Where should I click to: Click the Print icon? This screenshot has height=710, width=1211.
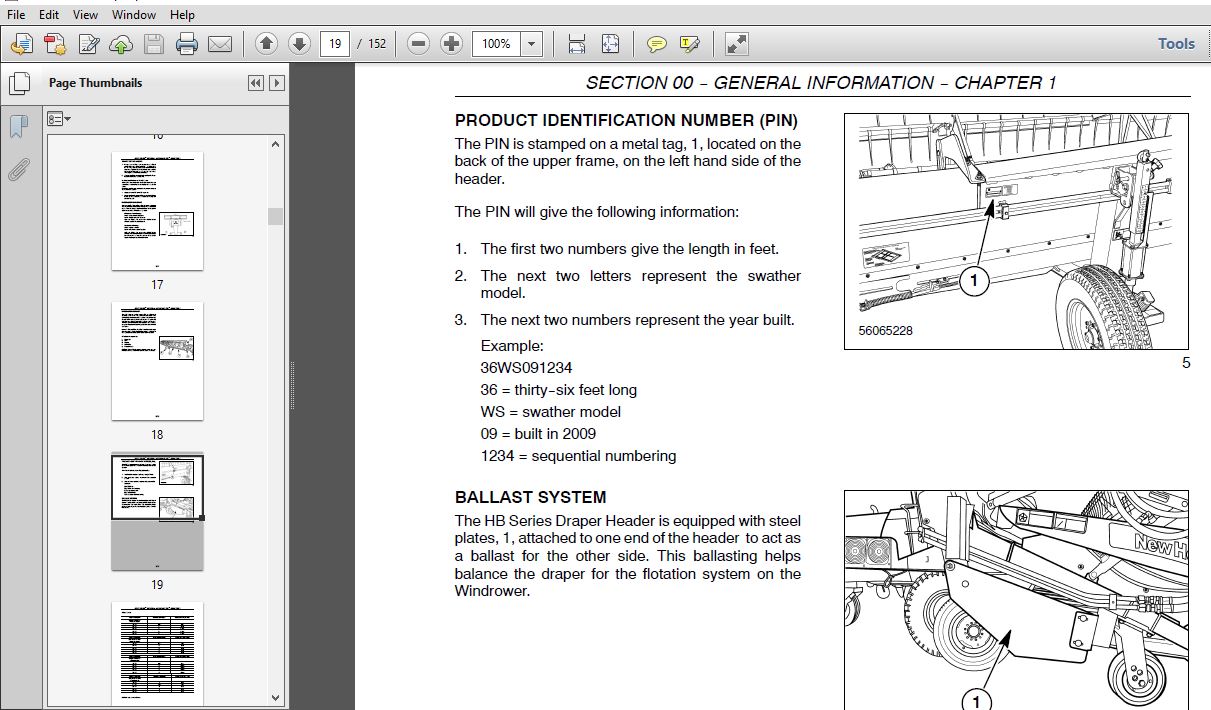[x=187, y=44]
